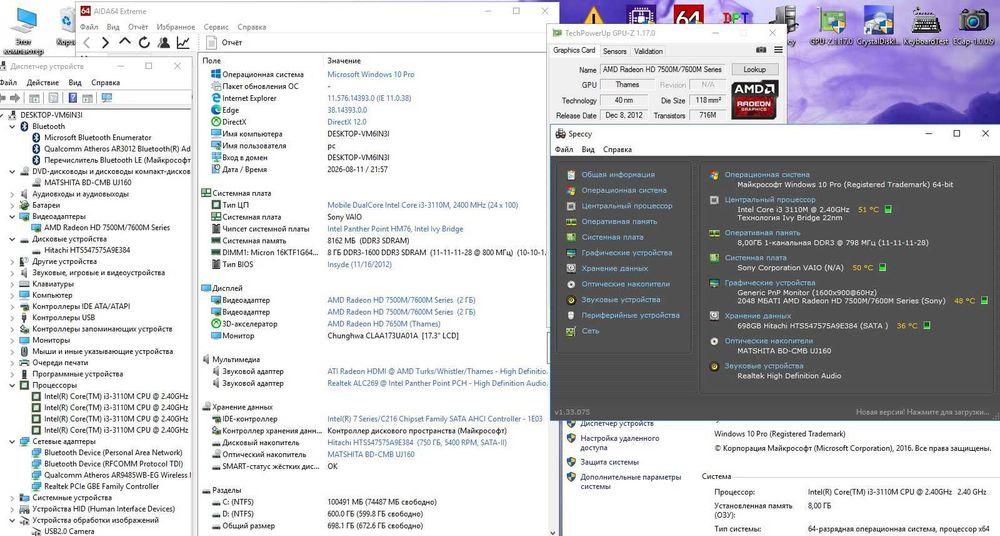
Task: Open Защита системы link
Action: click(609, 462)
